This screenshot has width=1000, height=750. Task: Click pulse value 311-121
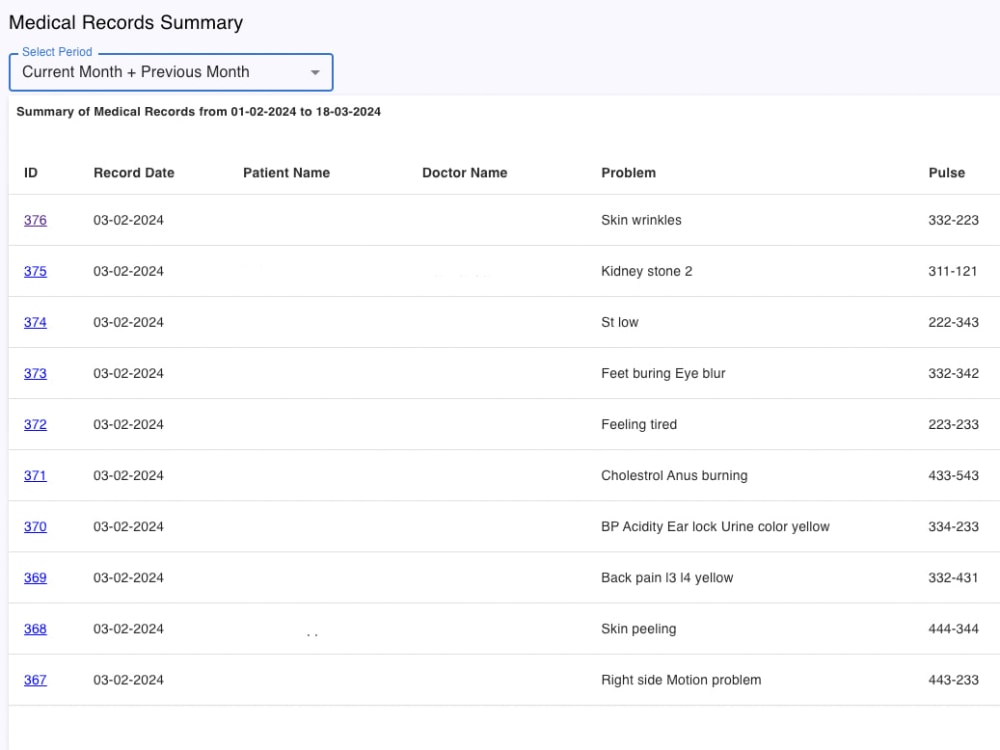coord(953,271)
